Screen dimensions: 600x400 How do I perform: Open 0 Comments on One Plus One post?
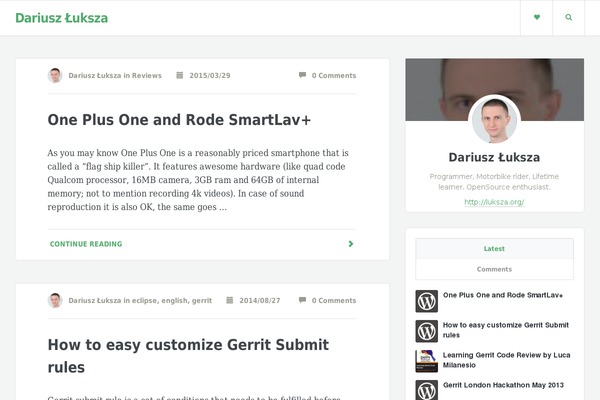coord(334,75)
